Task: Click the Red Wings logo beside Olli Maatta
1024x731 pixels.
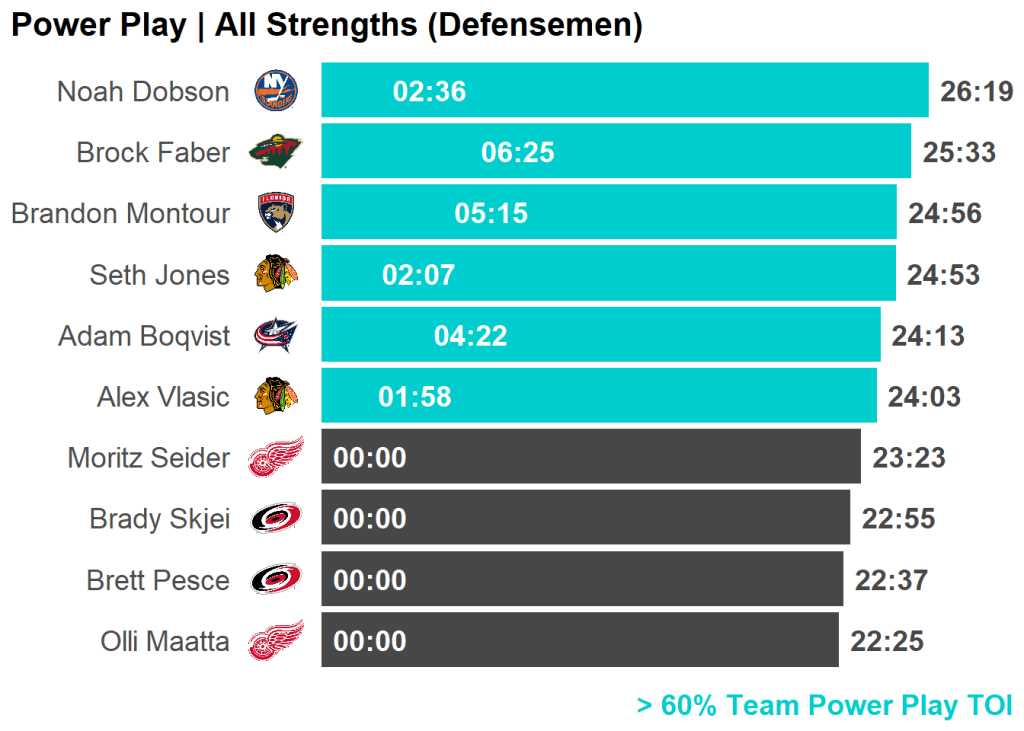Action: [275, 641]
